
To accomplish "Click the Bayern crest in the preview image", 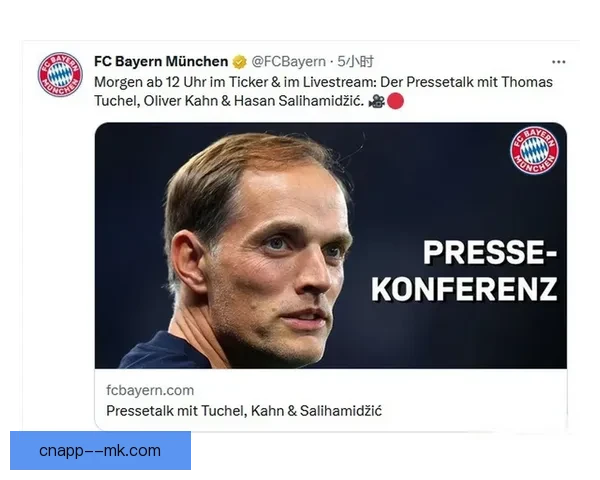I will [x=534, y=150].
